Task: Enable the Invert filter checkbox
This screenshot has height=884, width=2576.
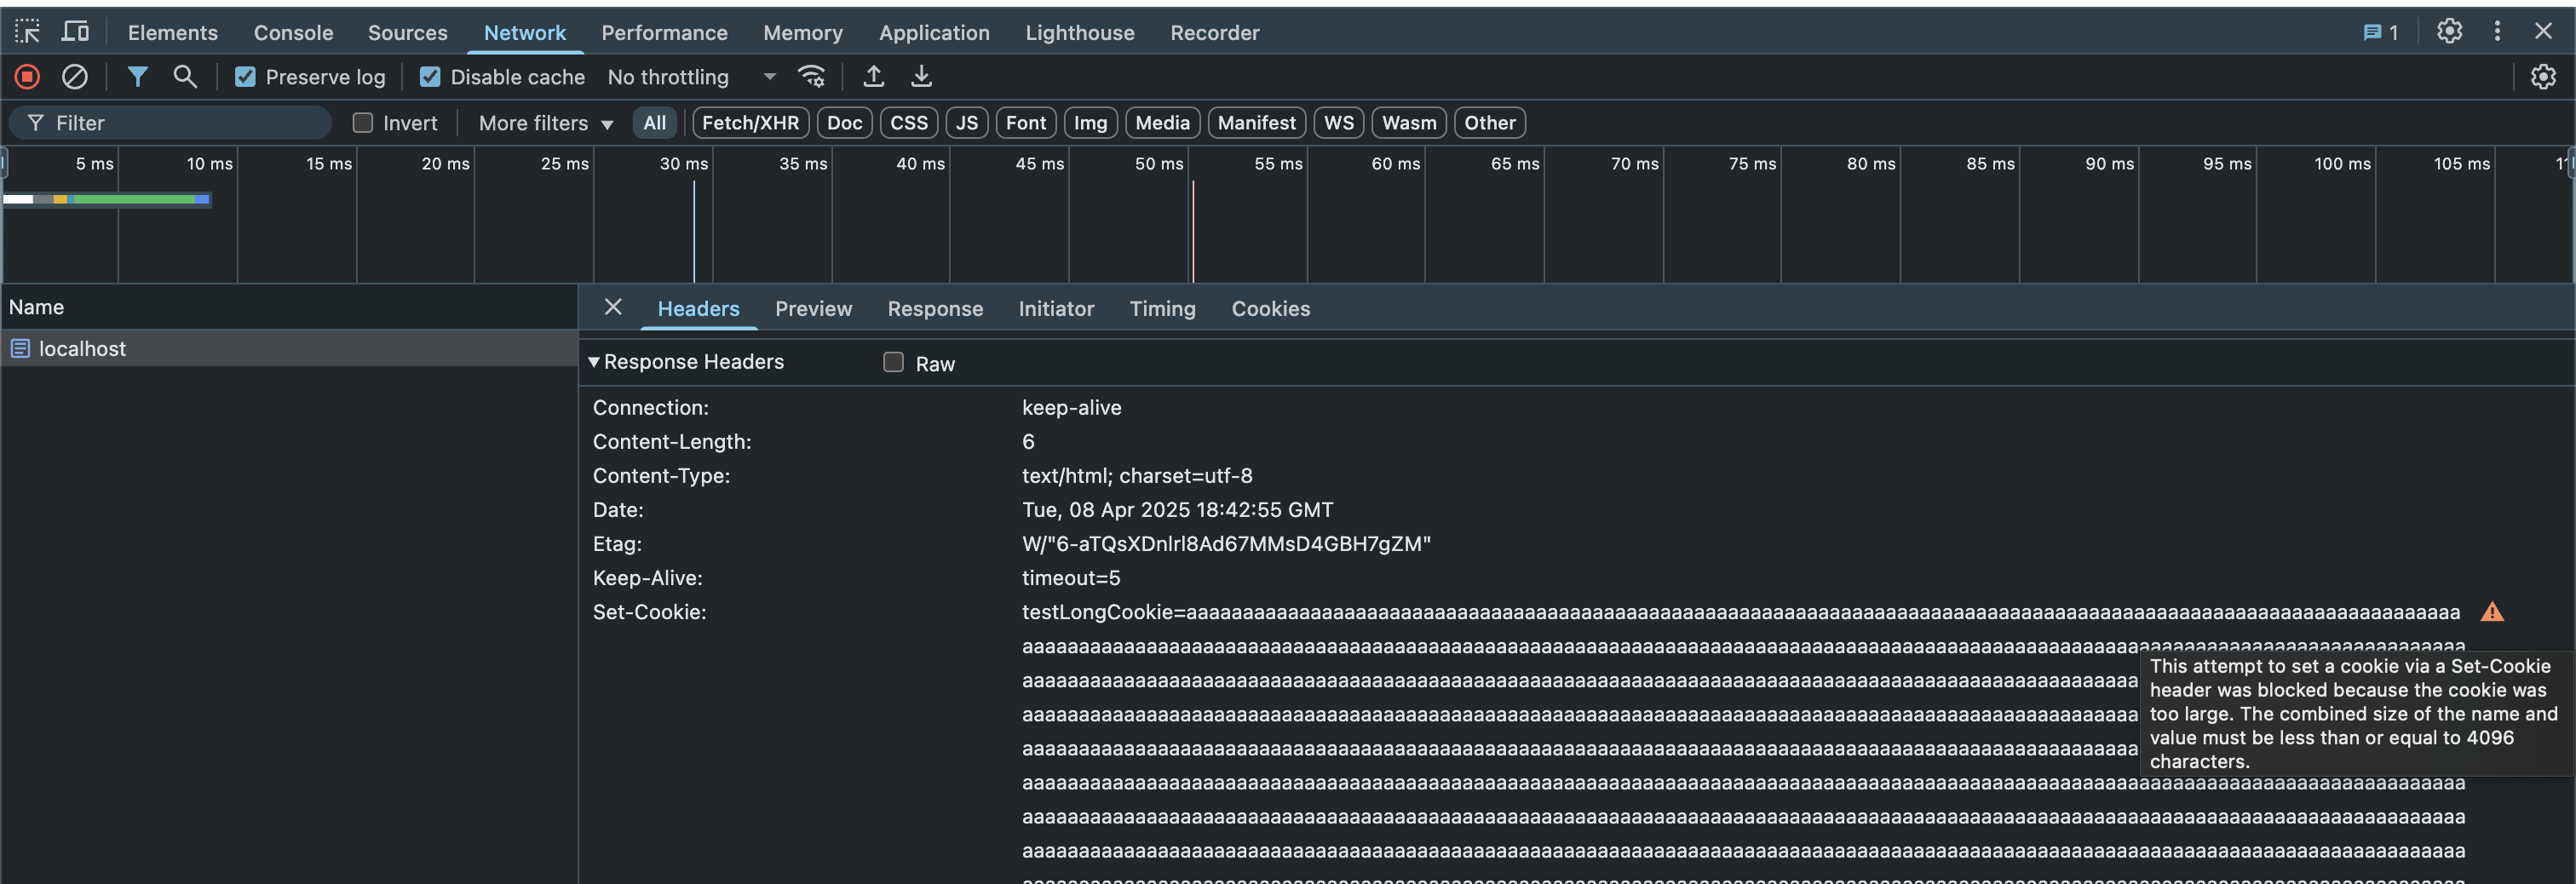Action: tap(363, 123)
